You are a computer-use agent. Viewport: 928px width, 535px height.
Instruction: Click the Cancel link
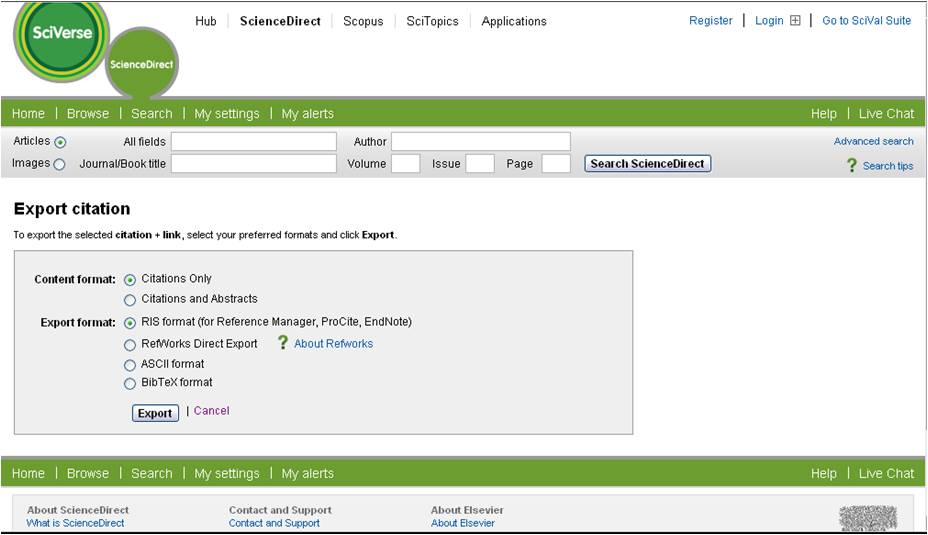click(211, 411)
